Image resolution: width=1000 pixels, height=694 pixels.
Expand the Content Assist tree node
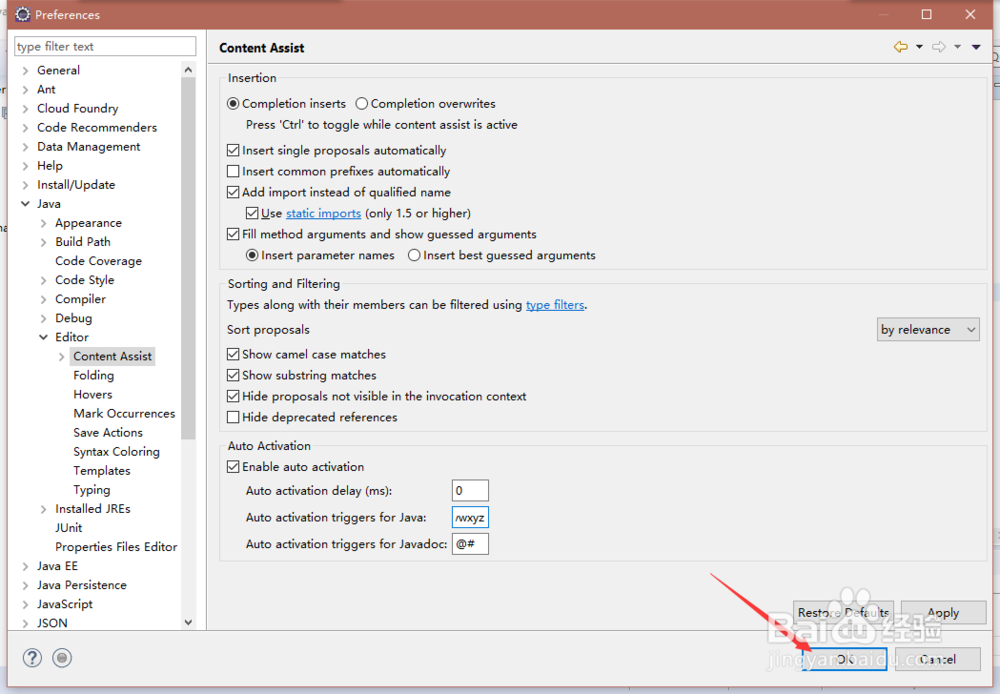point(62,357)
